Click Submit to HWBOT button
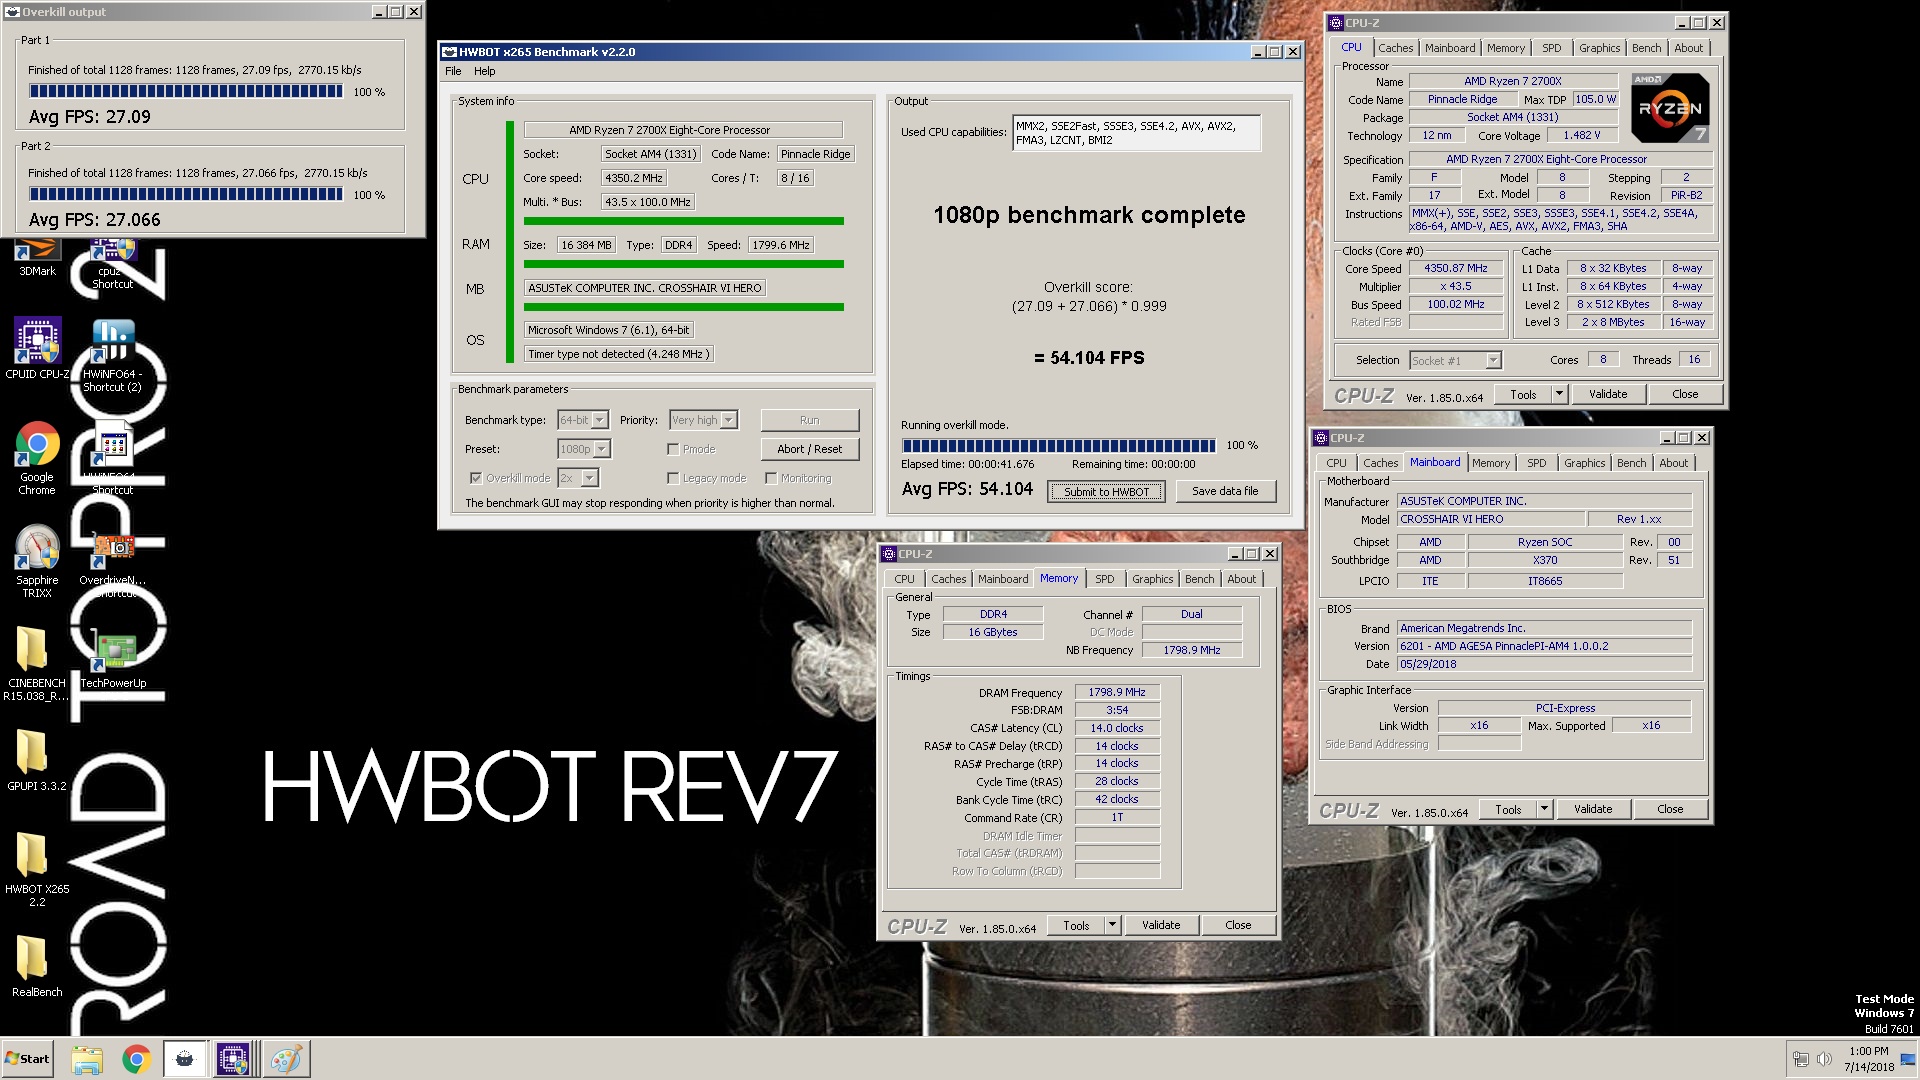Screen dimensions: 1920x1080 tap(1106, 491)
